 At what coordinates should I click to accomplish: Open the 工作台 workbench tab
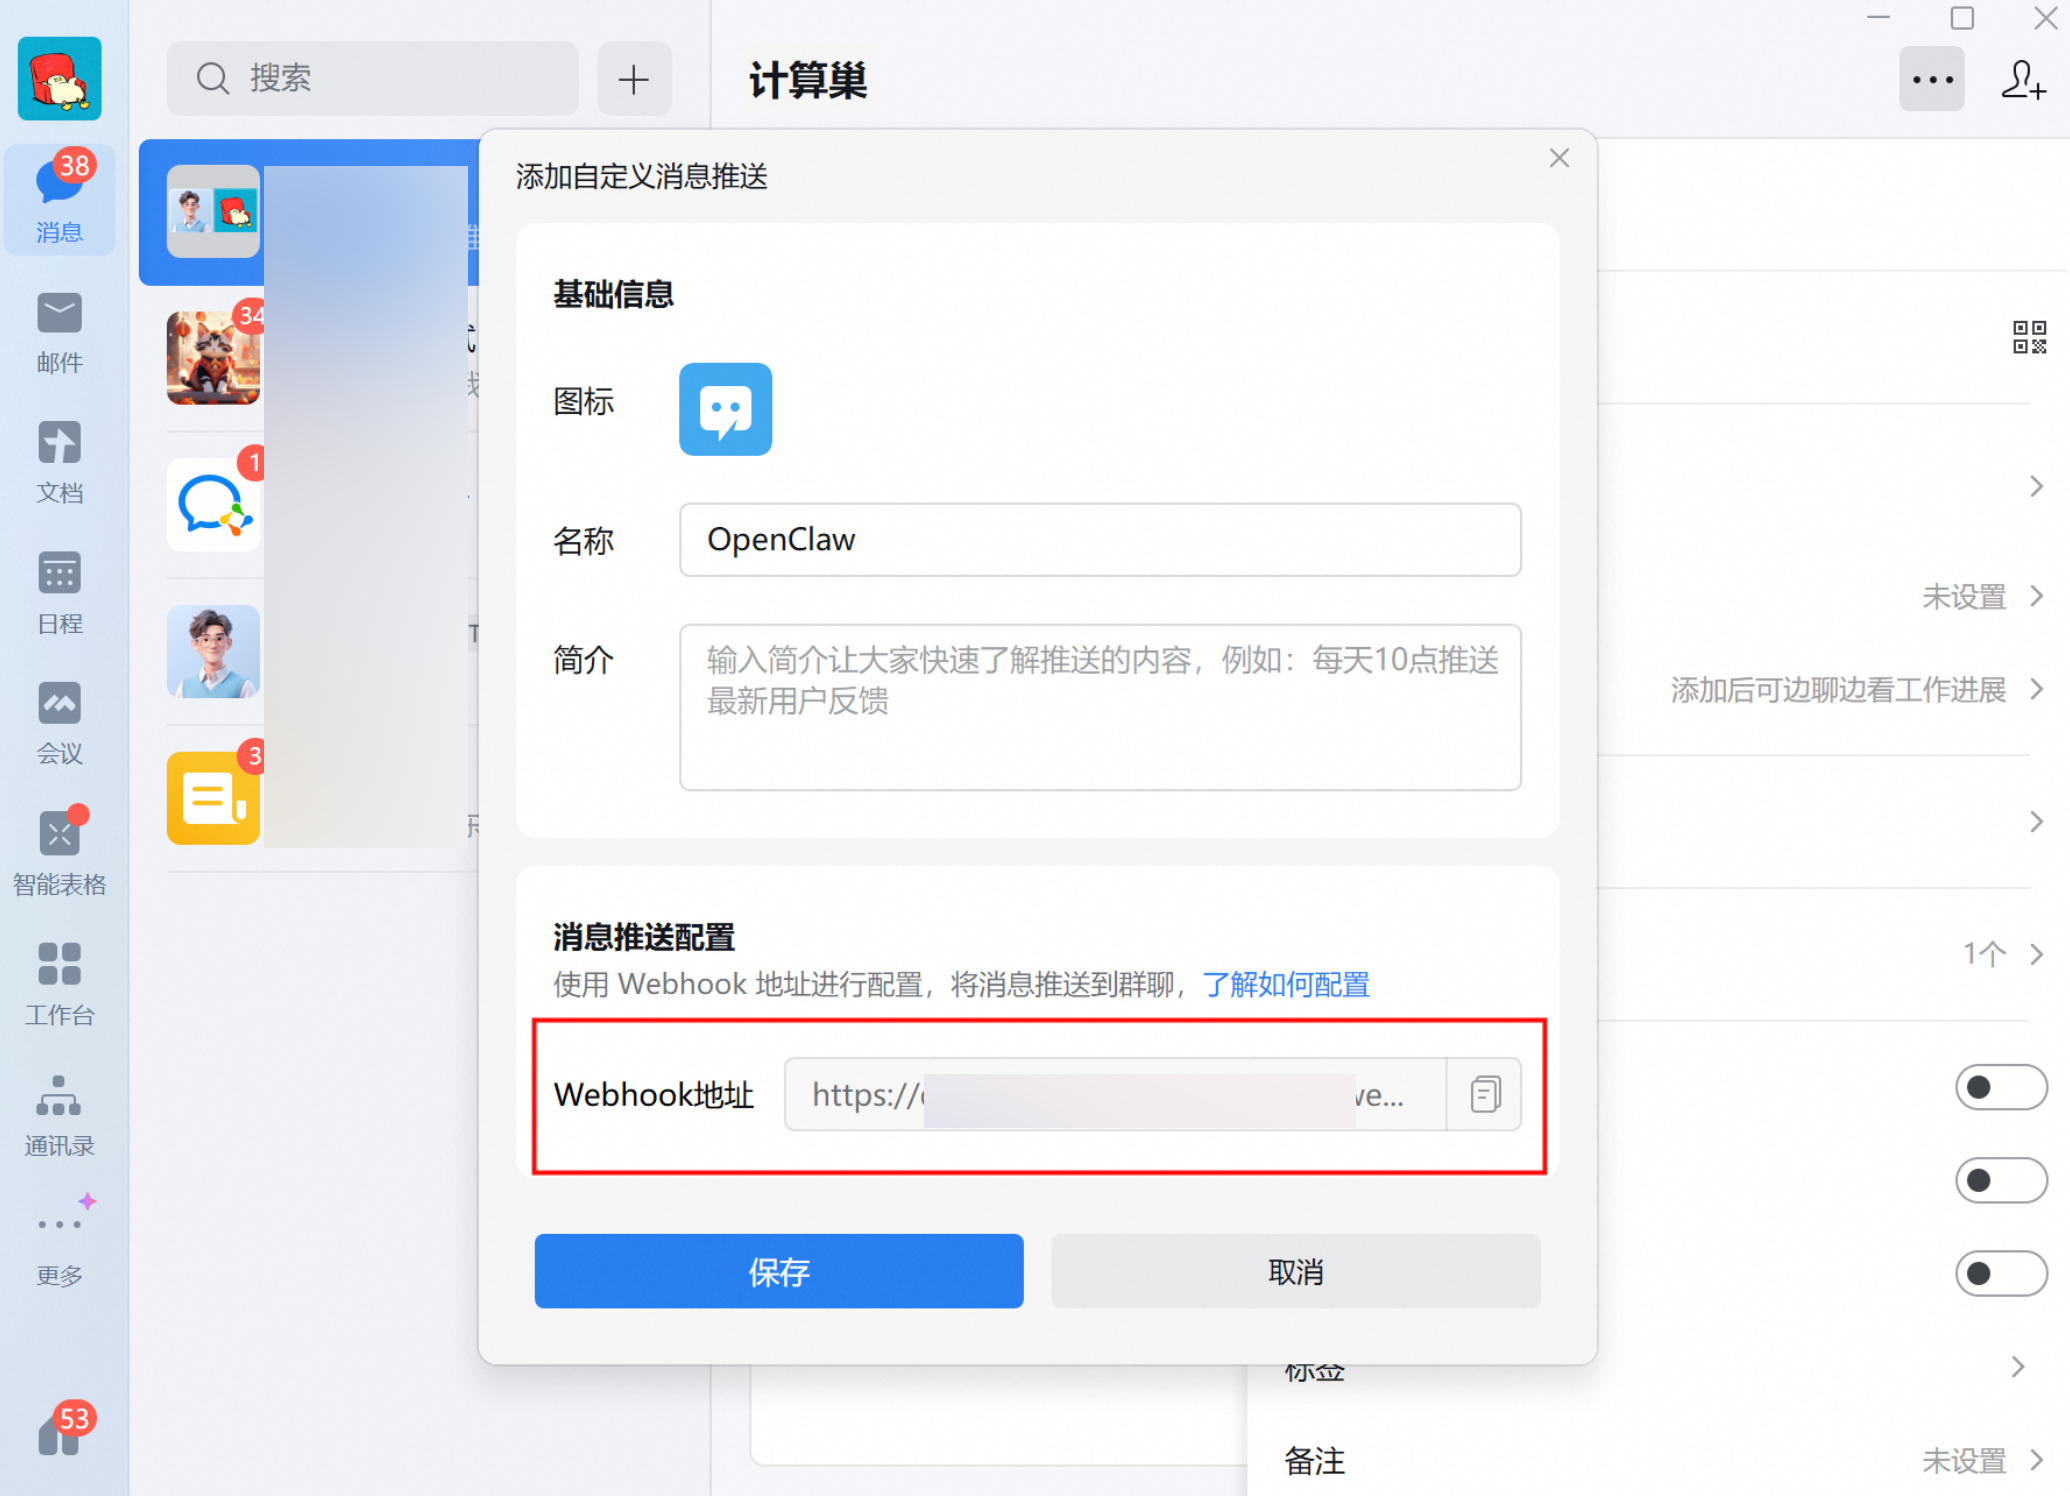[x=59, y=984]
